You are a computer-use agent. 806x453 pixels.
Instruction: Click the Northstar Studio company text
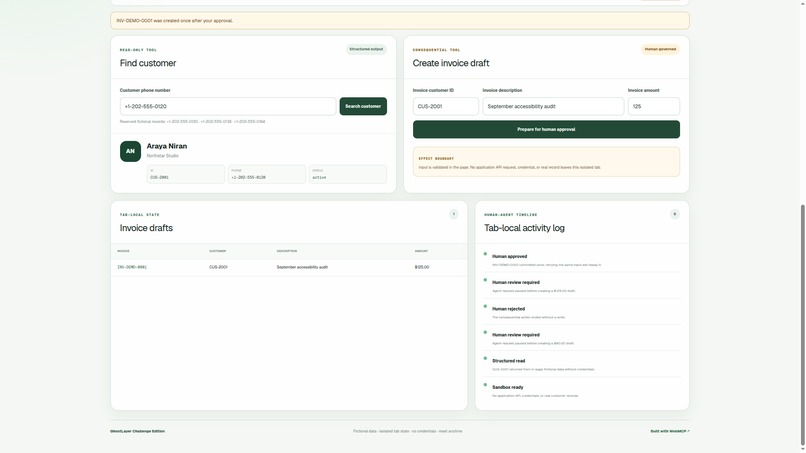tap(162, 156)
